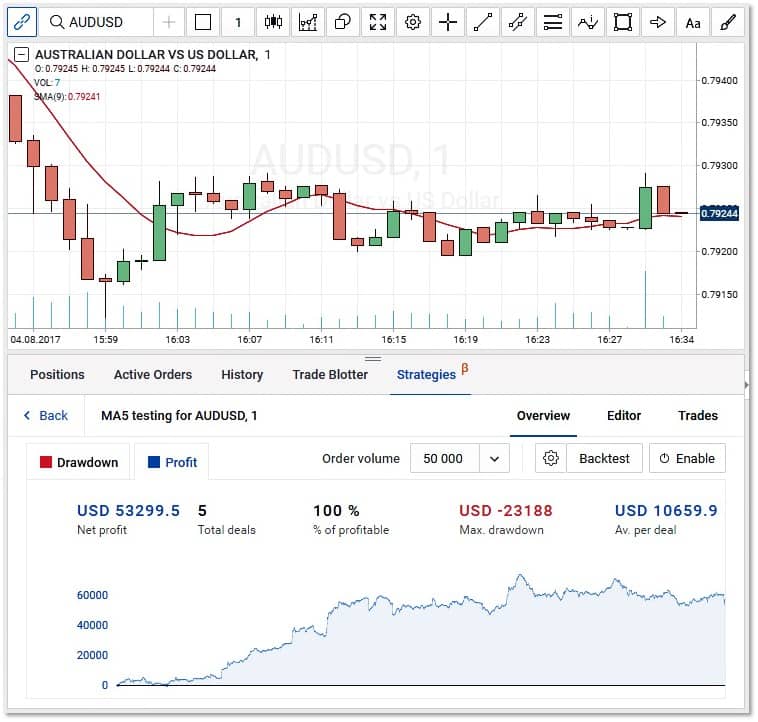Open the timeframe selector showing 1
Screen dimensions: 758x722
(238, 22)
